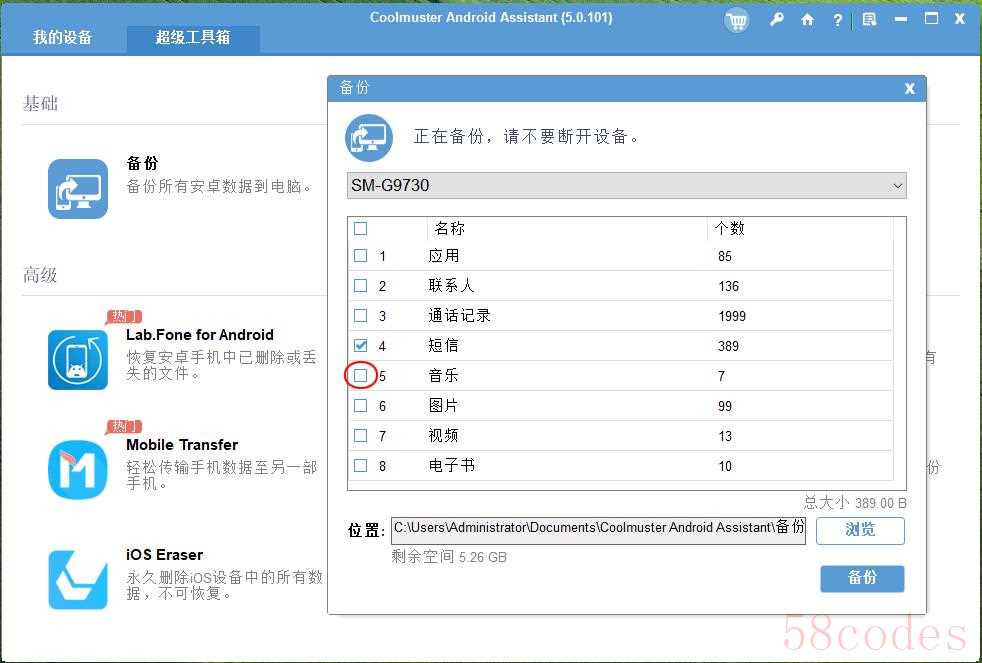Select the 电子书 row name
This screenshot has height=663, width=982.
[x=452, y=466]
